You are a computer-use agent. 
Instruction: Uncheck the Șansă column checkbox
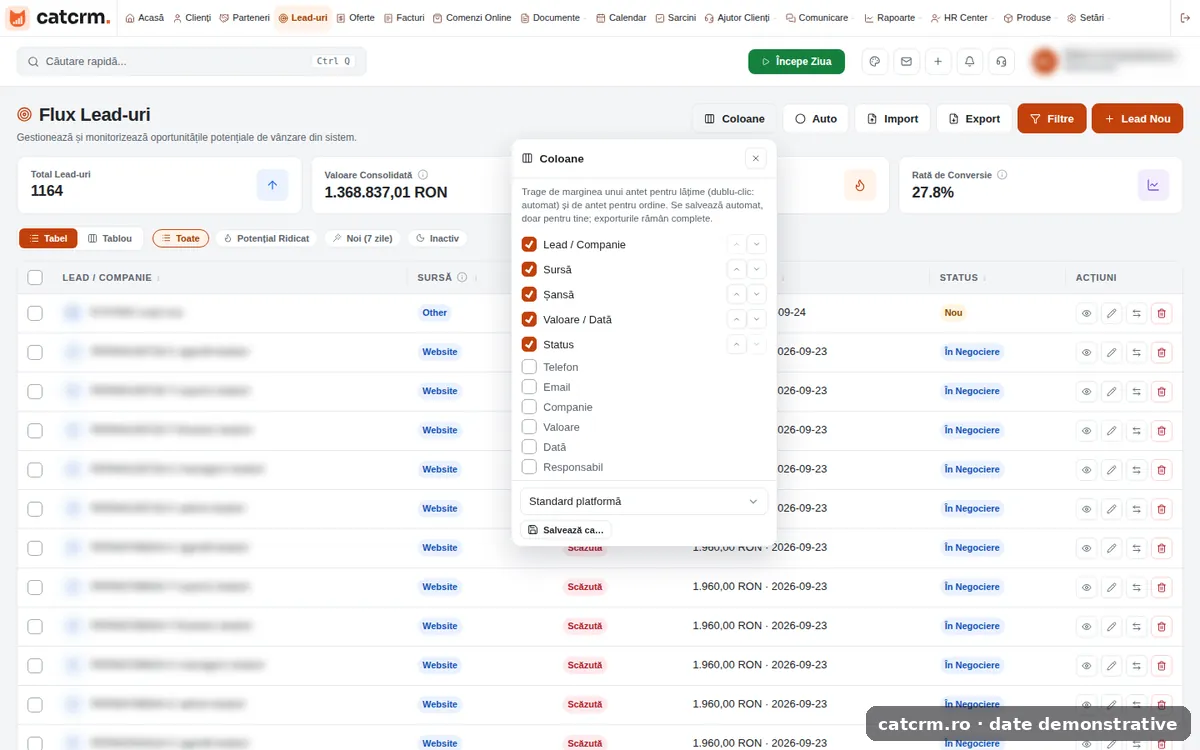(529, 294)
